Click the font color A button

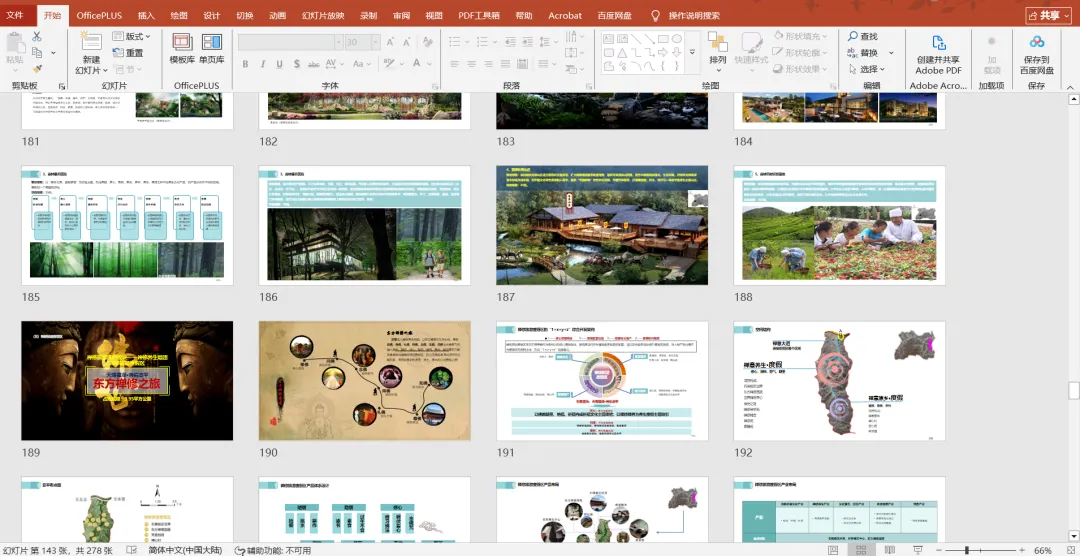[418, 64]
